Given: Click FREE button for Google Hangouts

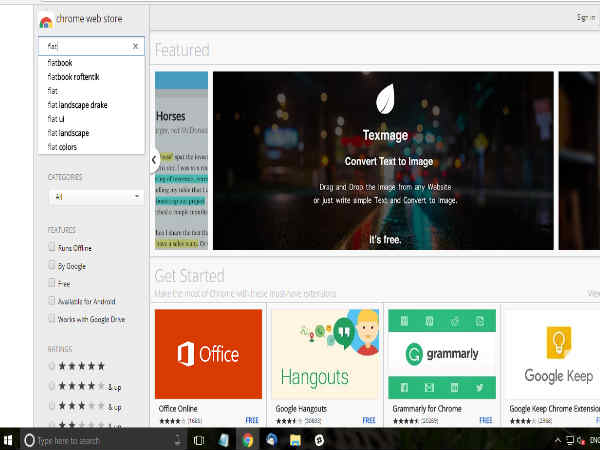Looking at the screenshot, I should (x=369, y=420).
